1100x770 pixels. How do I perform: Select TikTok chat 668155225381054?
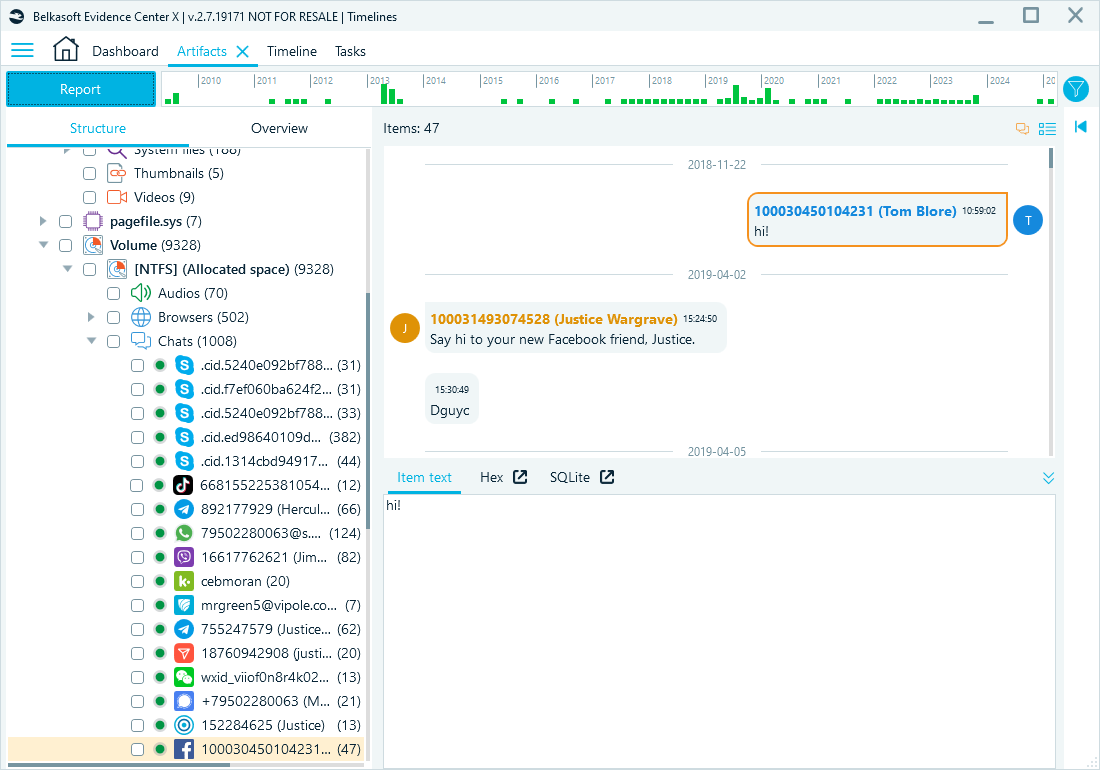click(x=264, y=485)
